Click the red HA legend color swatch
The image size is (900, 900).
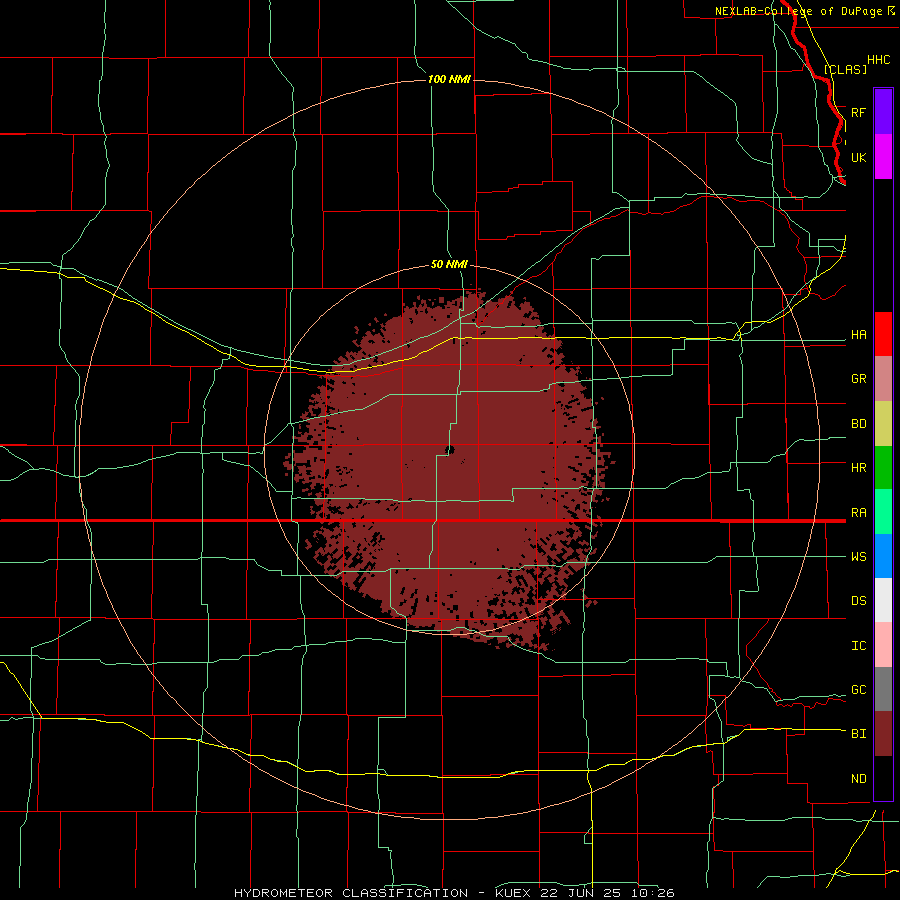pyautogui.click(x=883, y=334)
